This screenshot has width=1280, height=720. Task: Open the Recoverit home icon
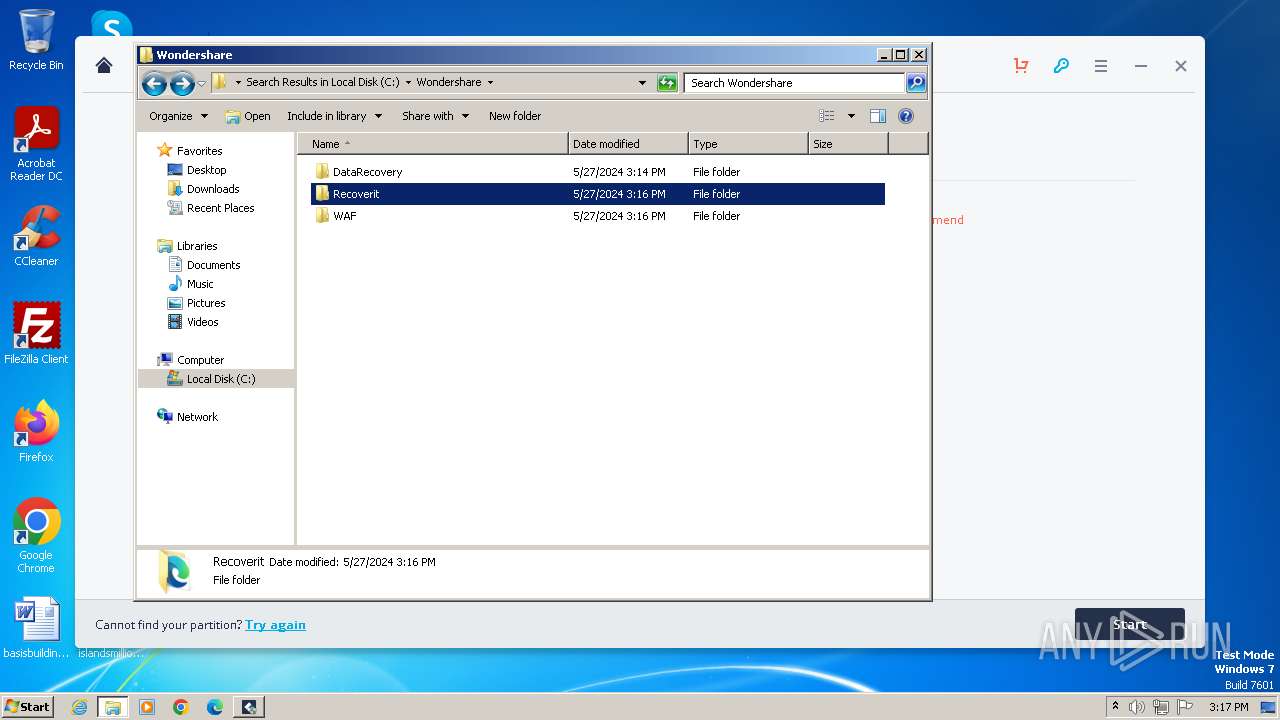click(x=104, y=66)
